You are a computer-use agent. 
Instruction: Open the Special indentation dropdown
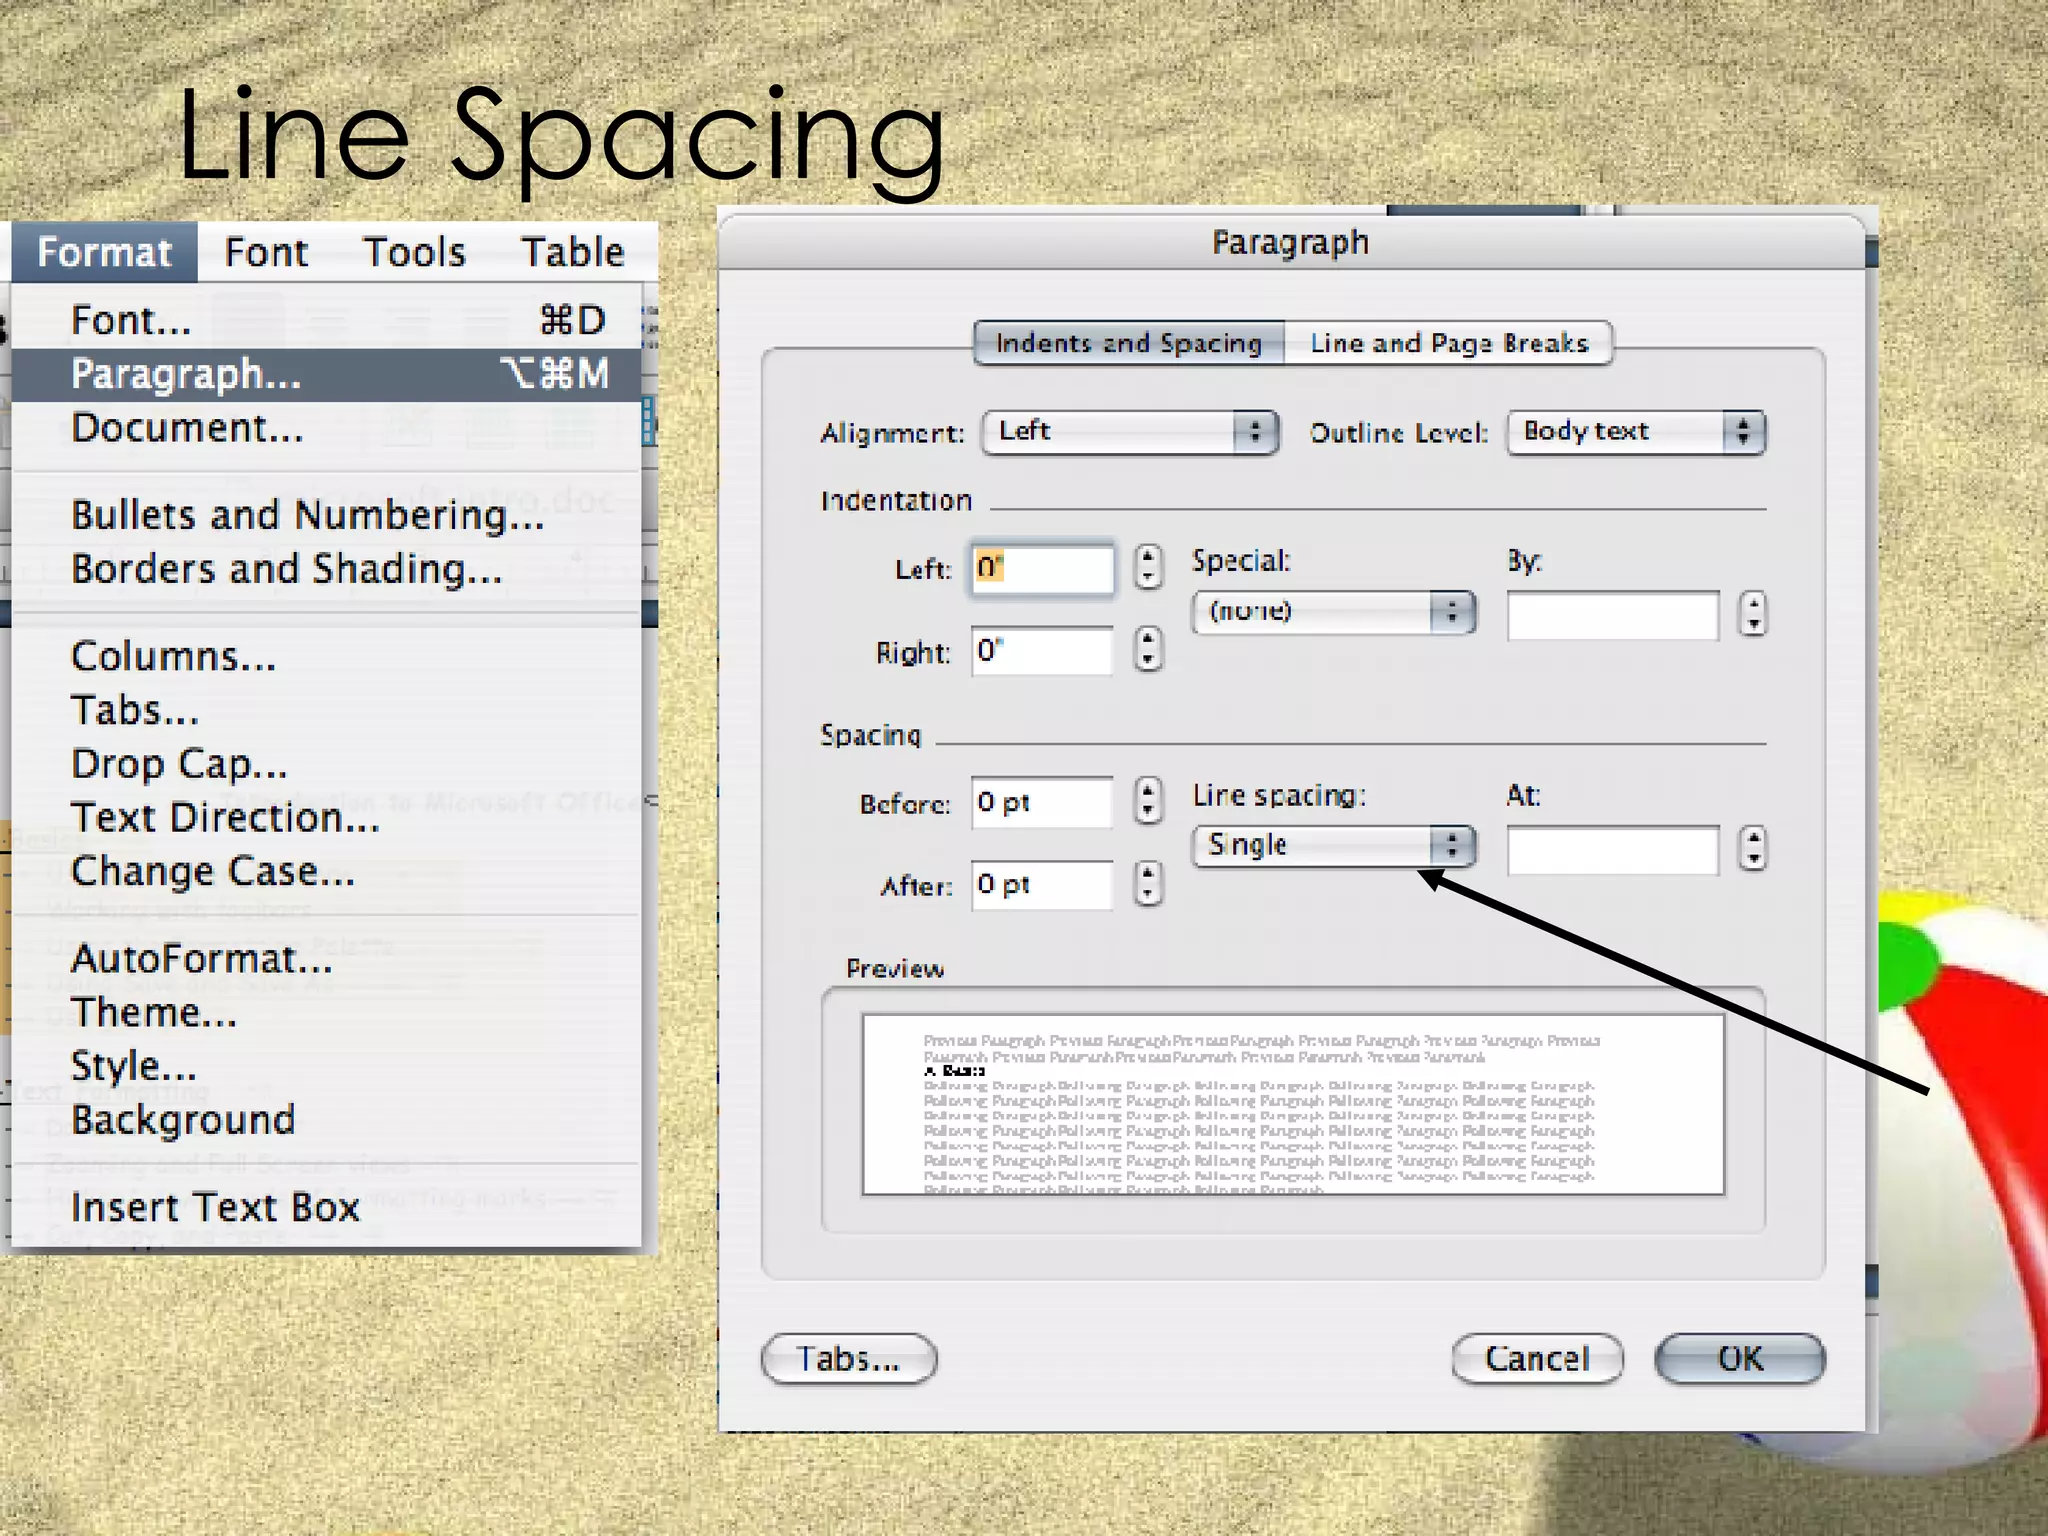[1334, 611]
